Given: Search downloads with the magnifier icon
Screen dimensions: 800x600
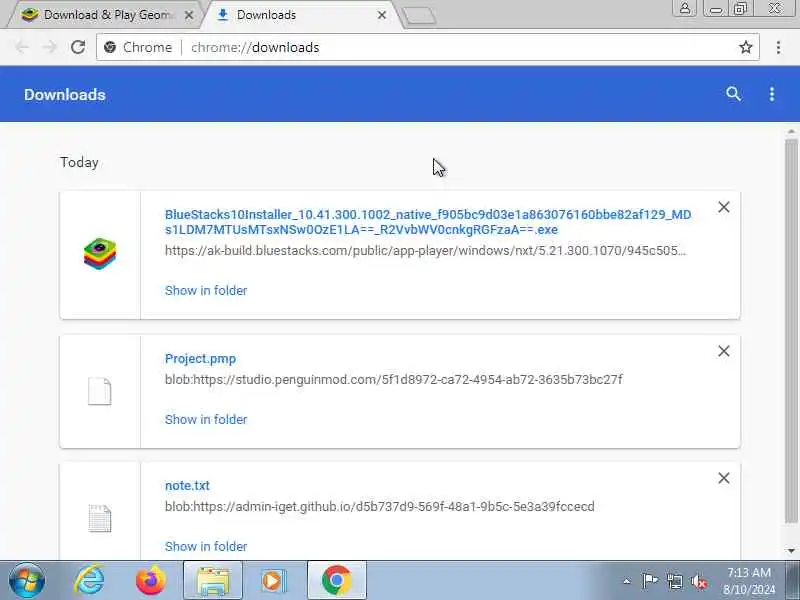Looking at the screenshot, I should [733, 94].
